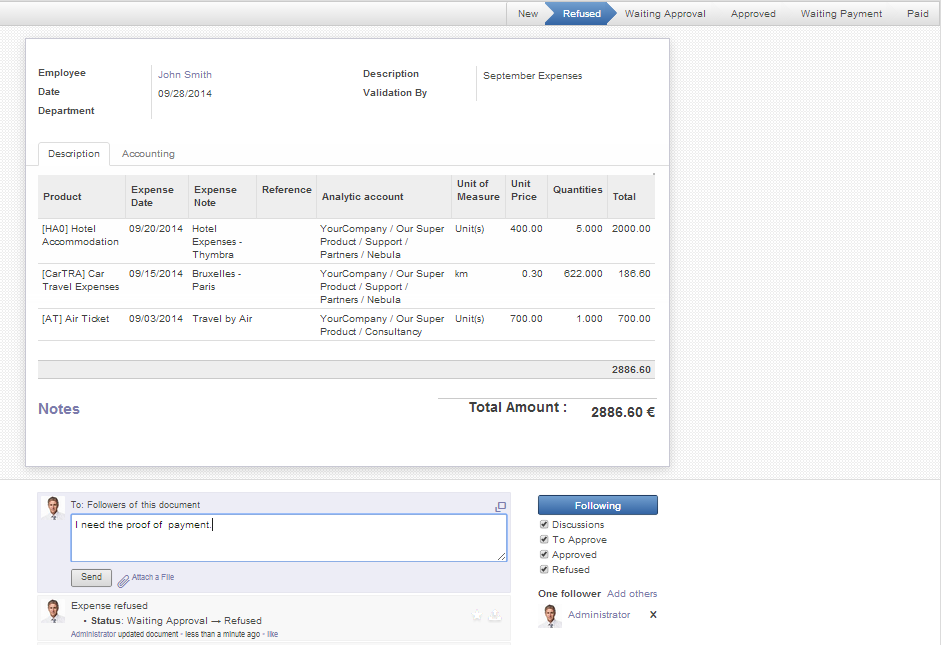Click the Administrator follower avatar
The image size is (941, 645).
[550, 616]
